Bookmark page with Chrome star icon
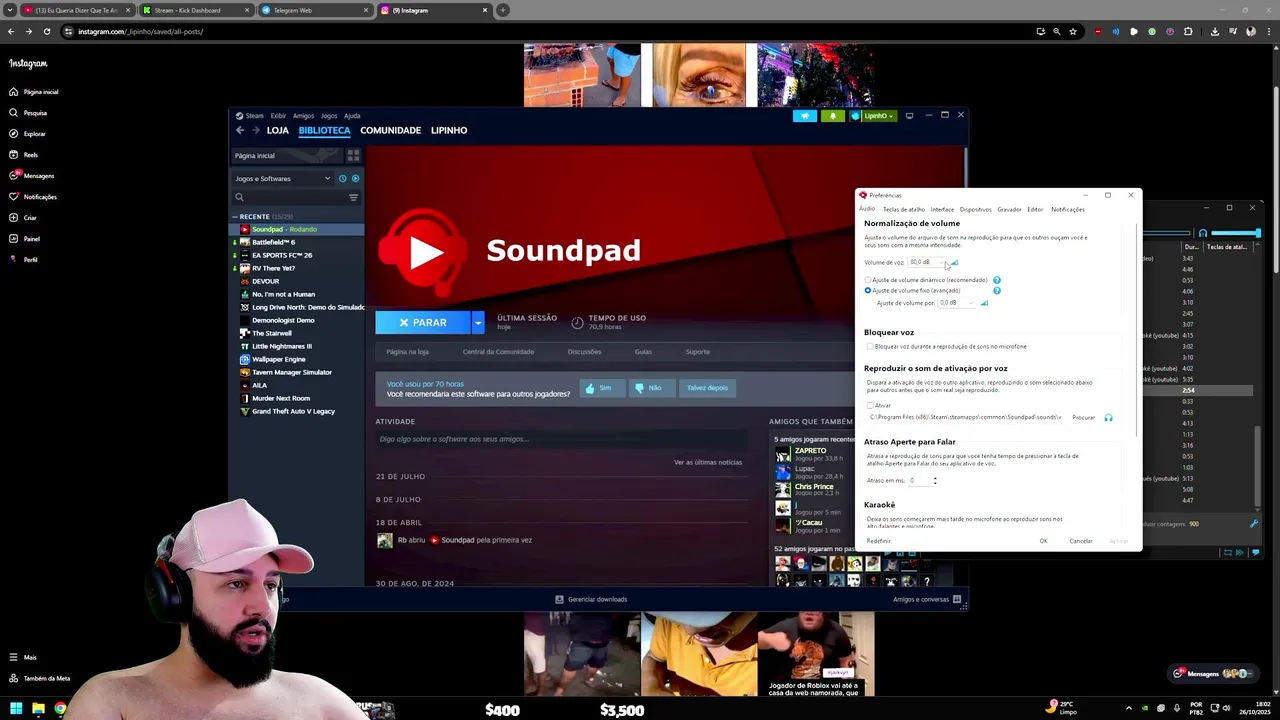This screenshot has width=1280, height=720. pyautogui.click(x=1073, y=31)
